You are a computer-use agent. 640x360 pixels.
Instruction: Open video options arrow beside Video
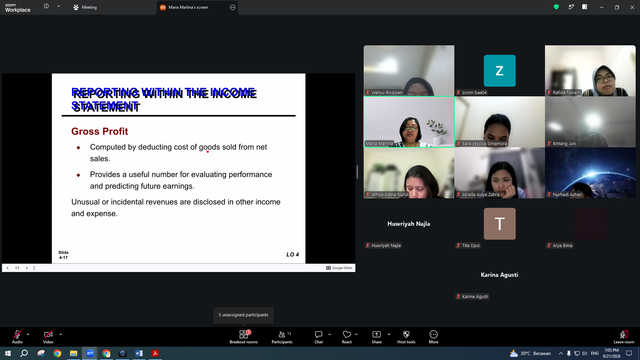60,335
